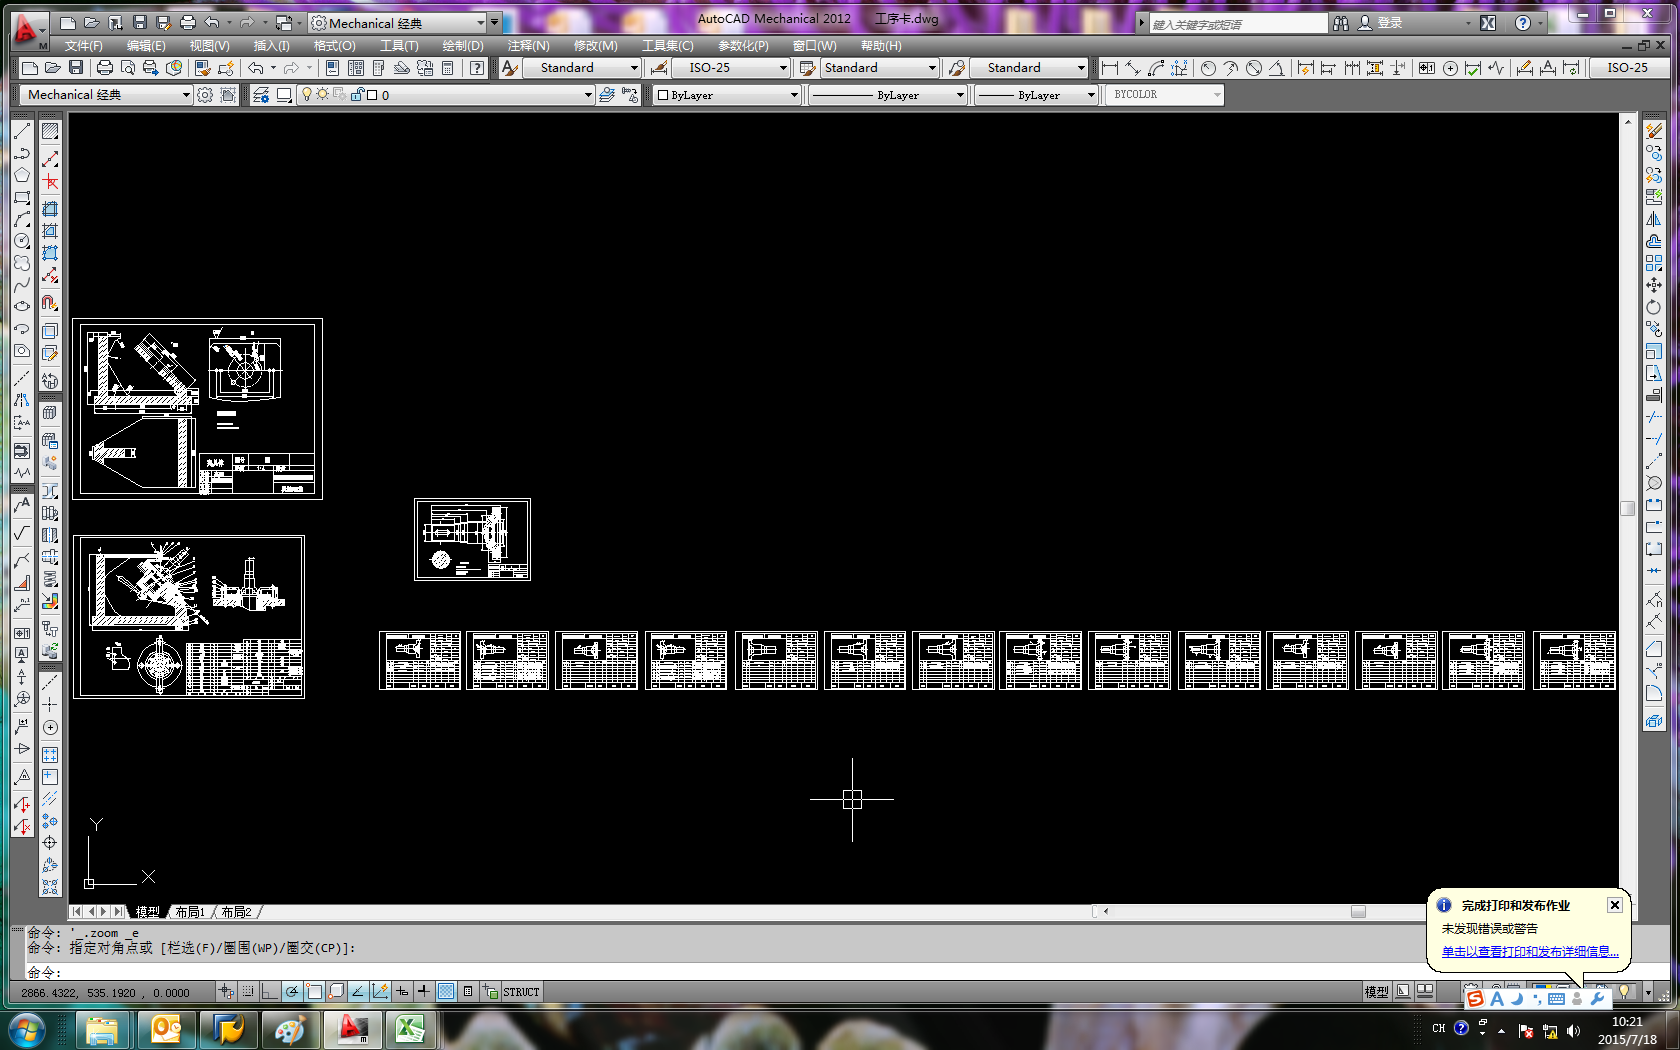Click the Windows Start button
Viewport: 1680px width, 1050px height.
(27, 1029)
